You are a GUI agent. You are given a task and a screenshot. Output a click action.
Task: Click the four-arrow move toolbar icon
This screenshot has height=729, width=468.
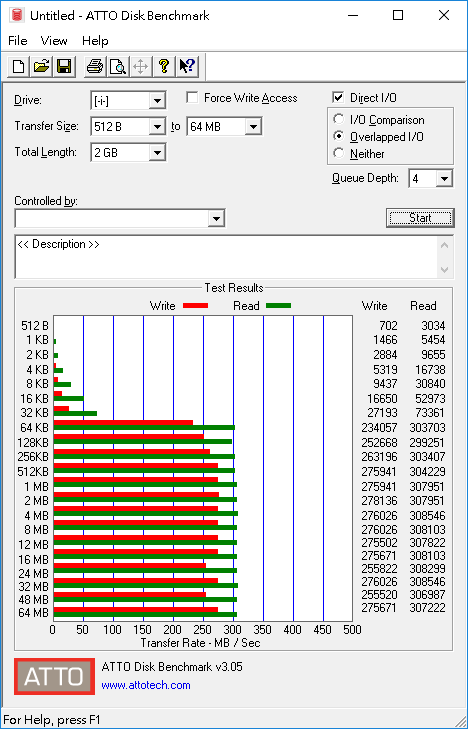pyautogui.click(x=140, y=66)
